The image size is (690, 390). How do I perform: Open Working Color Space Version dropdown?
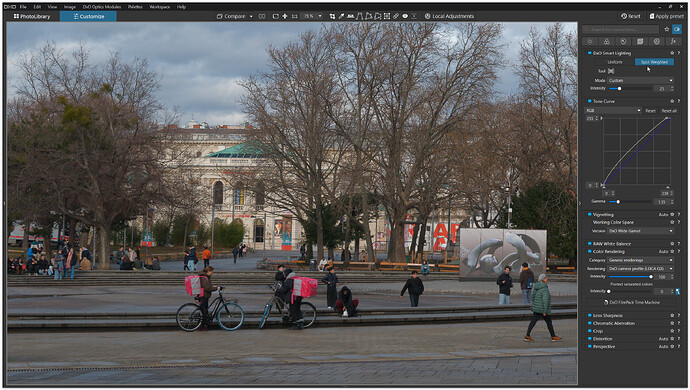pyautogui.click(x=640, y=231)
